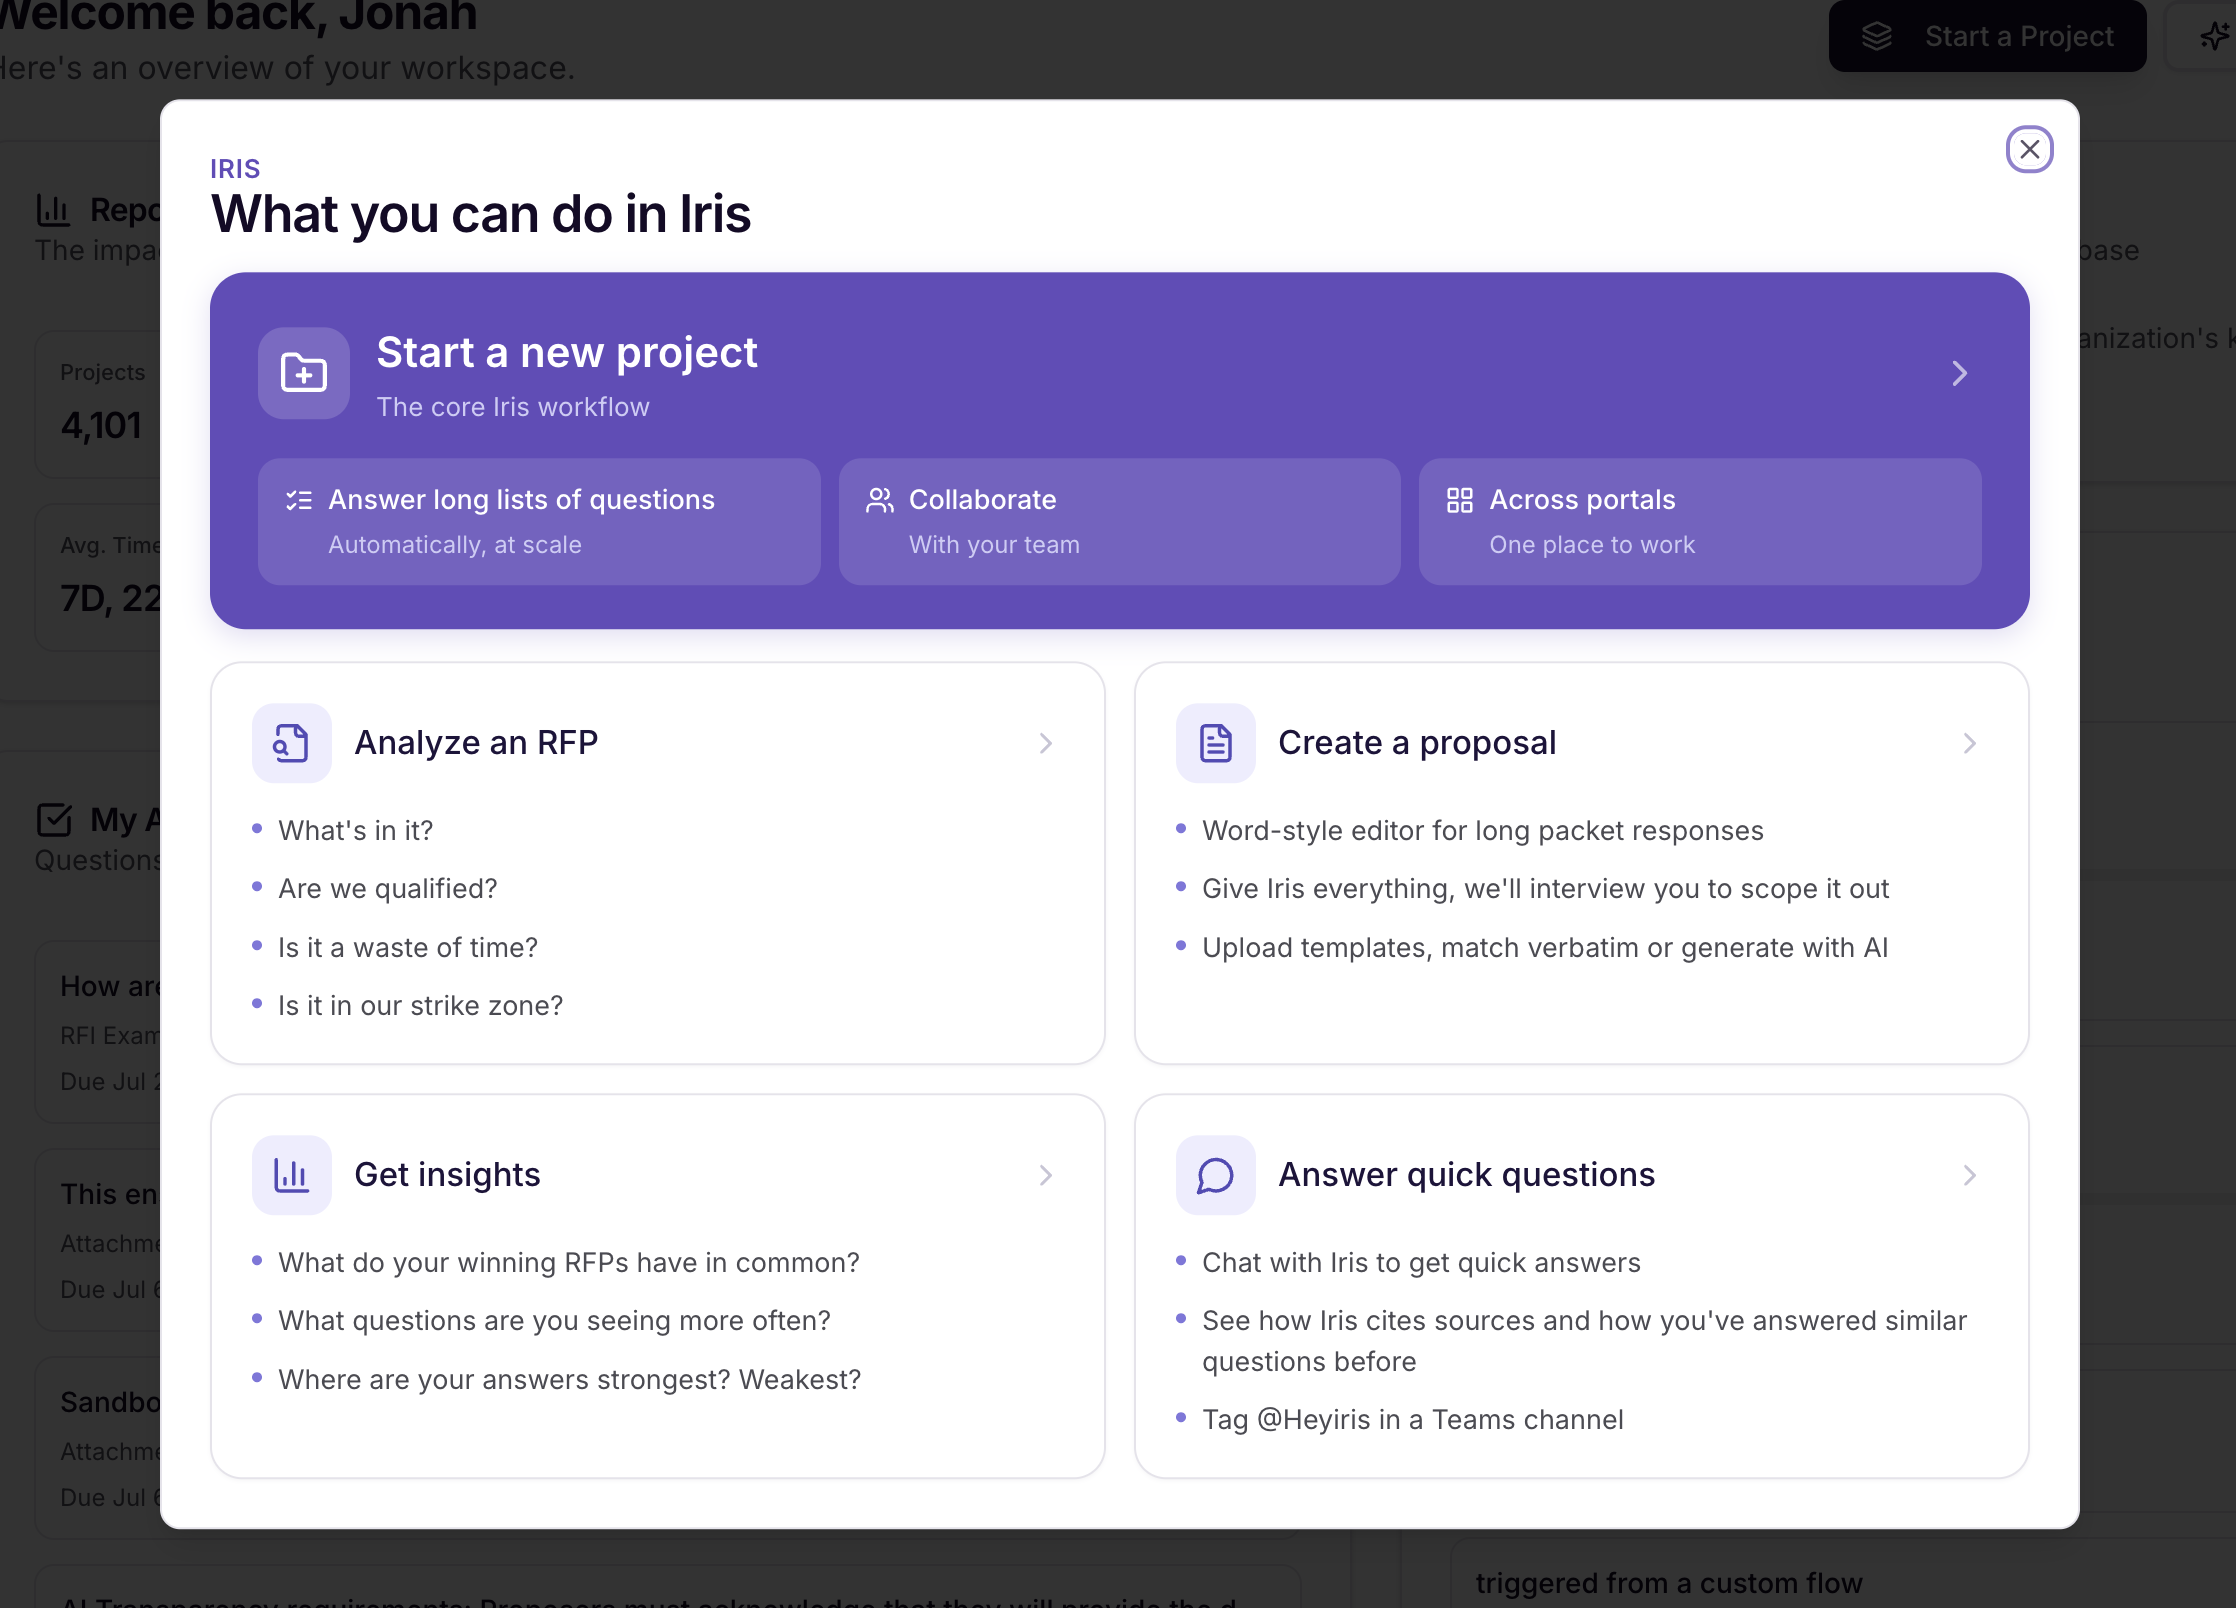This screenshot has height=1608, width=2236.
Task: Open the Analyze an RFP card title
Action: coord(476,743)
